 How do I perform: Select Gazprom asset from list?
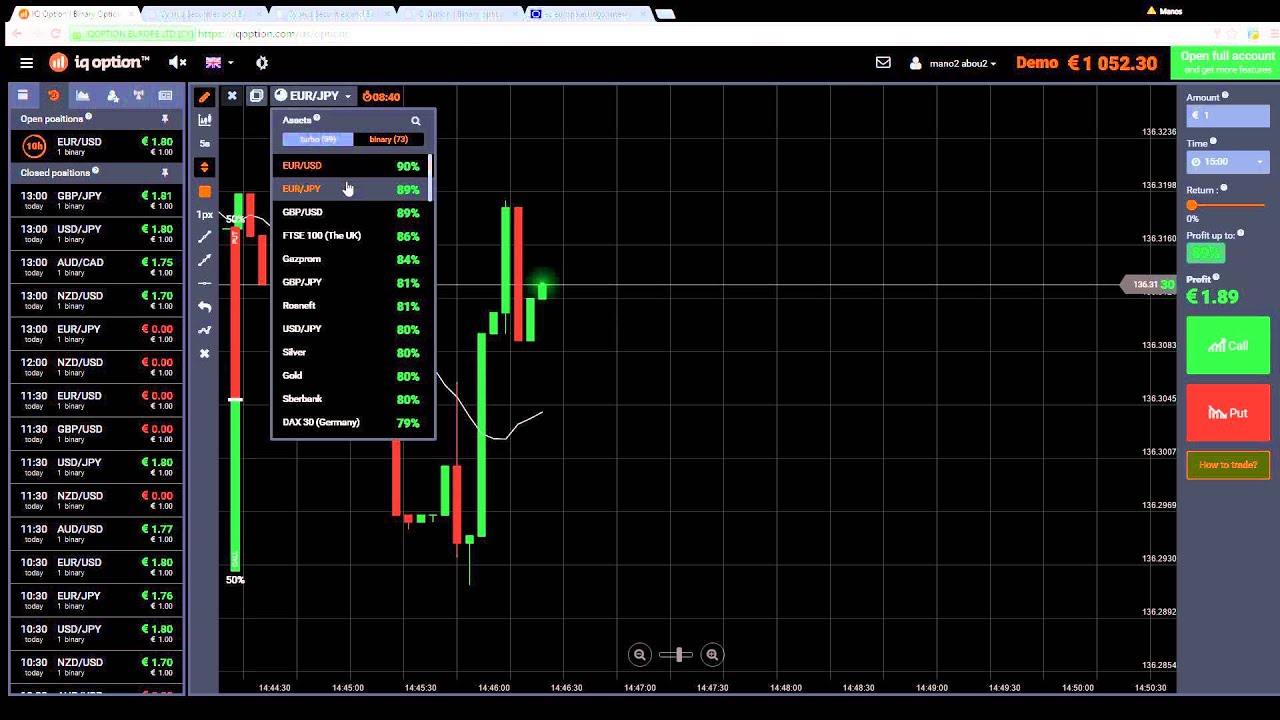point(351,259)
